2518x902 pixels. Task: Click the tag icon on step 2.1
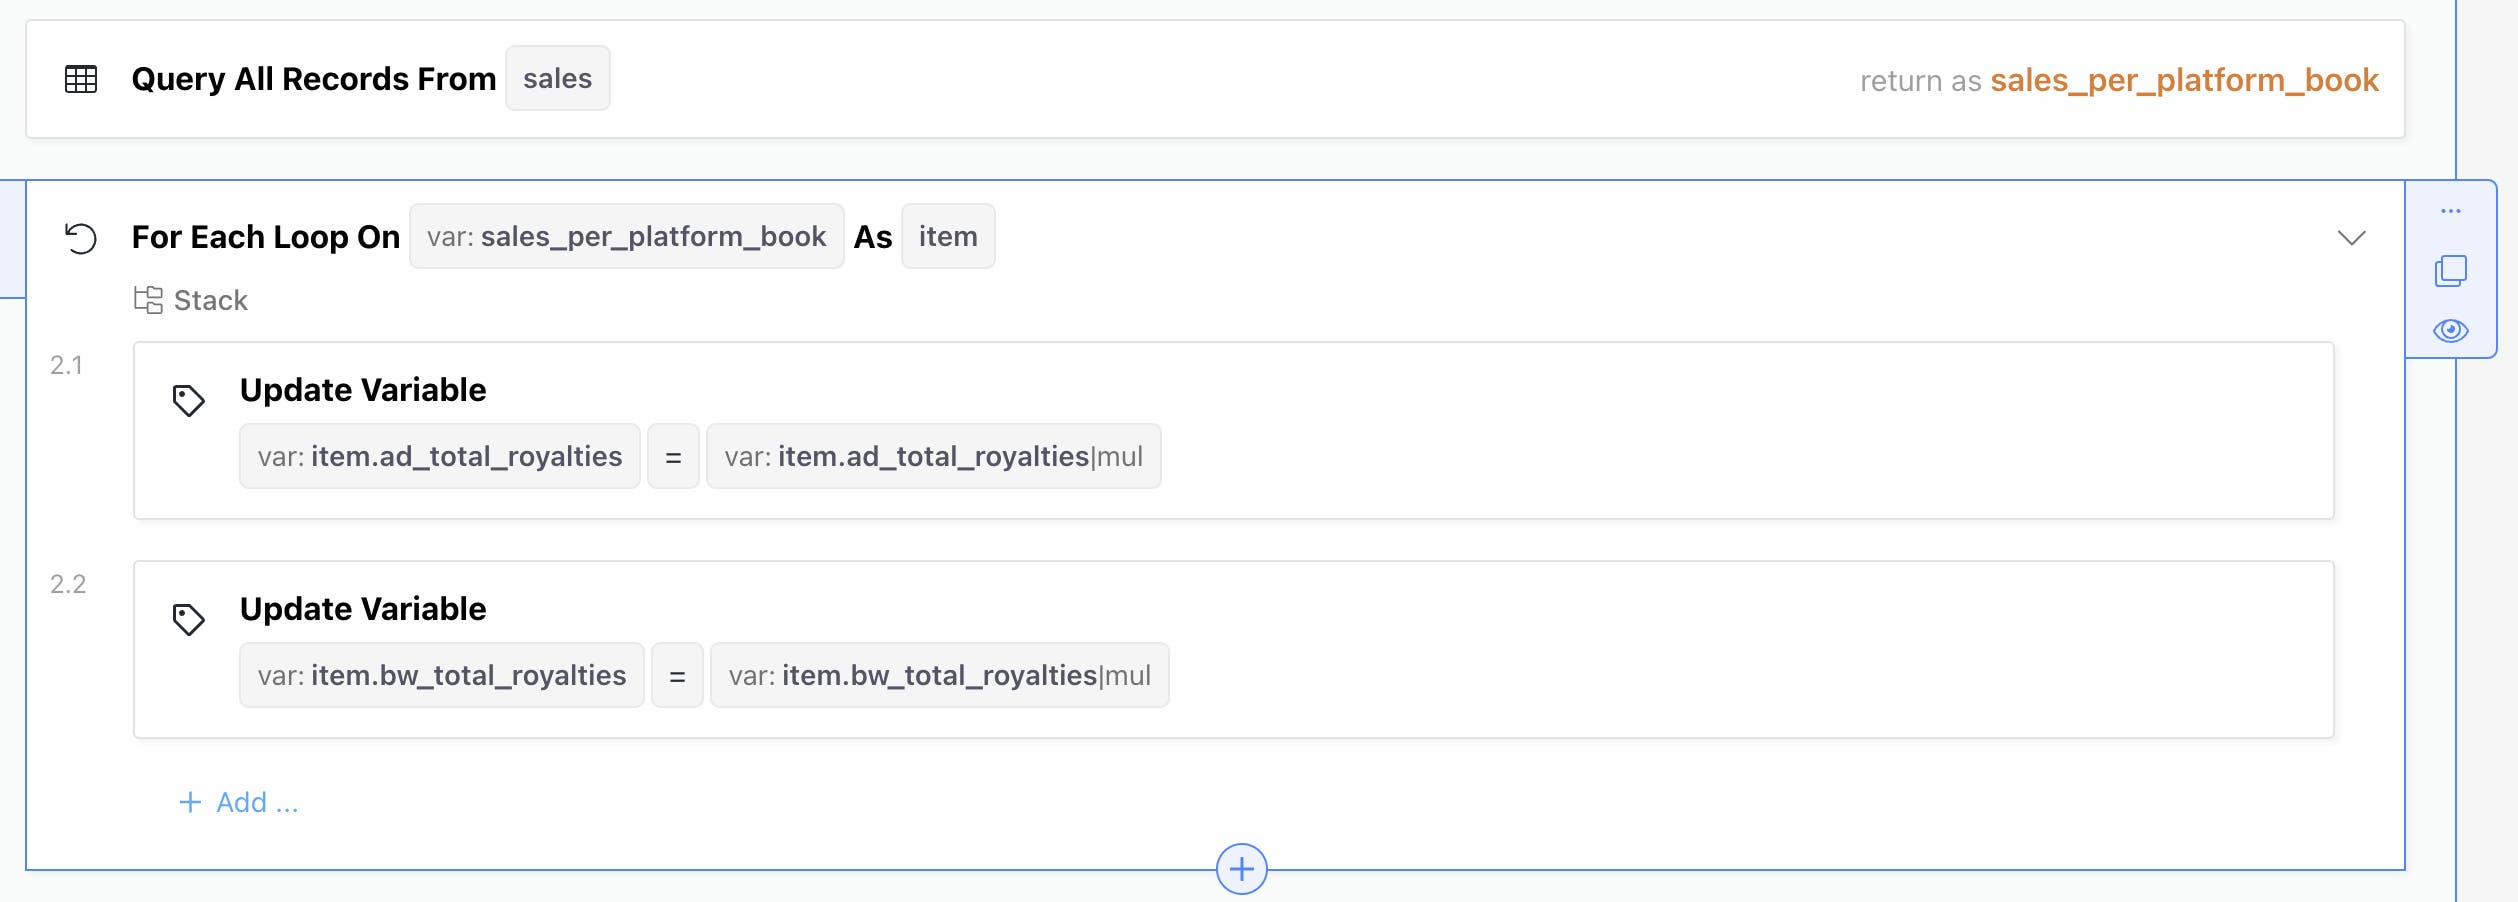coord(188,401)
